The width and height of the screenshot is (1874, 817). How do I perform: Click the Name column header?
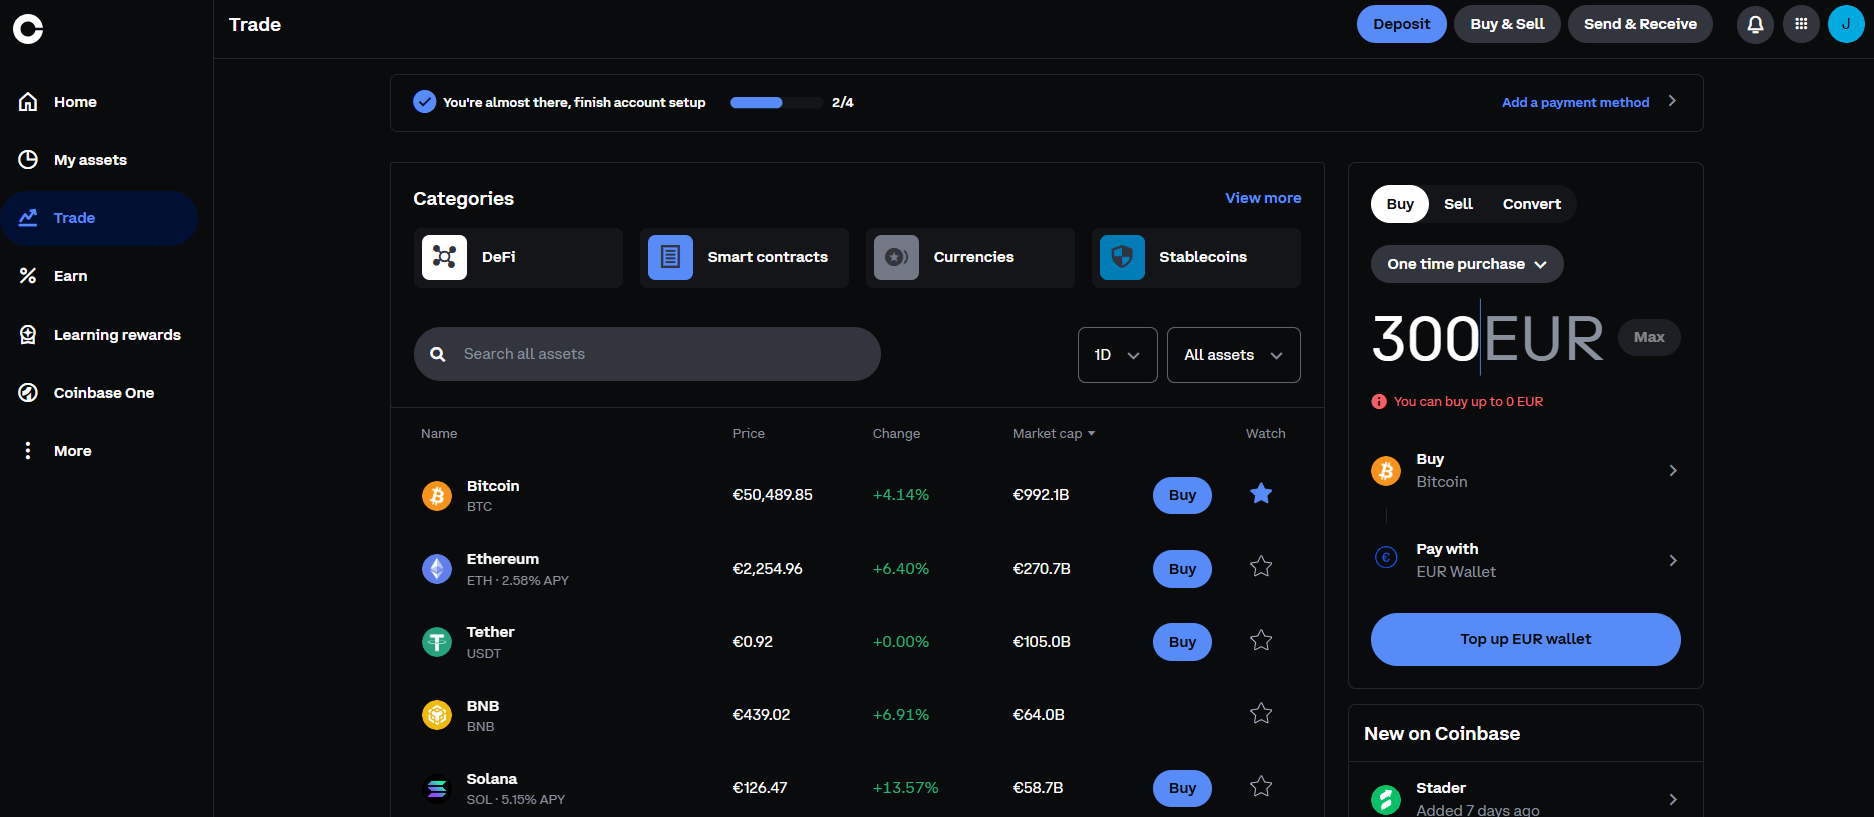pyautogui.click(x=439, y=433)
